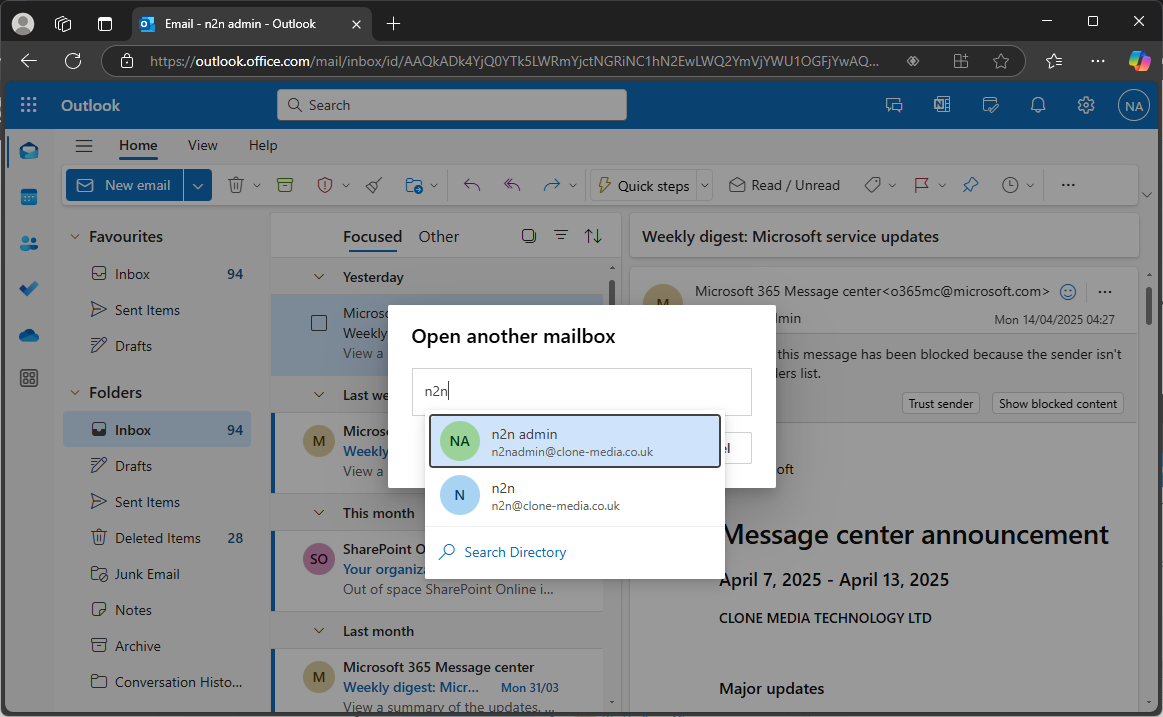
Task: Switch to the Home ribbon tab
Action: pyautogui.click(x=138, y=146)
